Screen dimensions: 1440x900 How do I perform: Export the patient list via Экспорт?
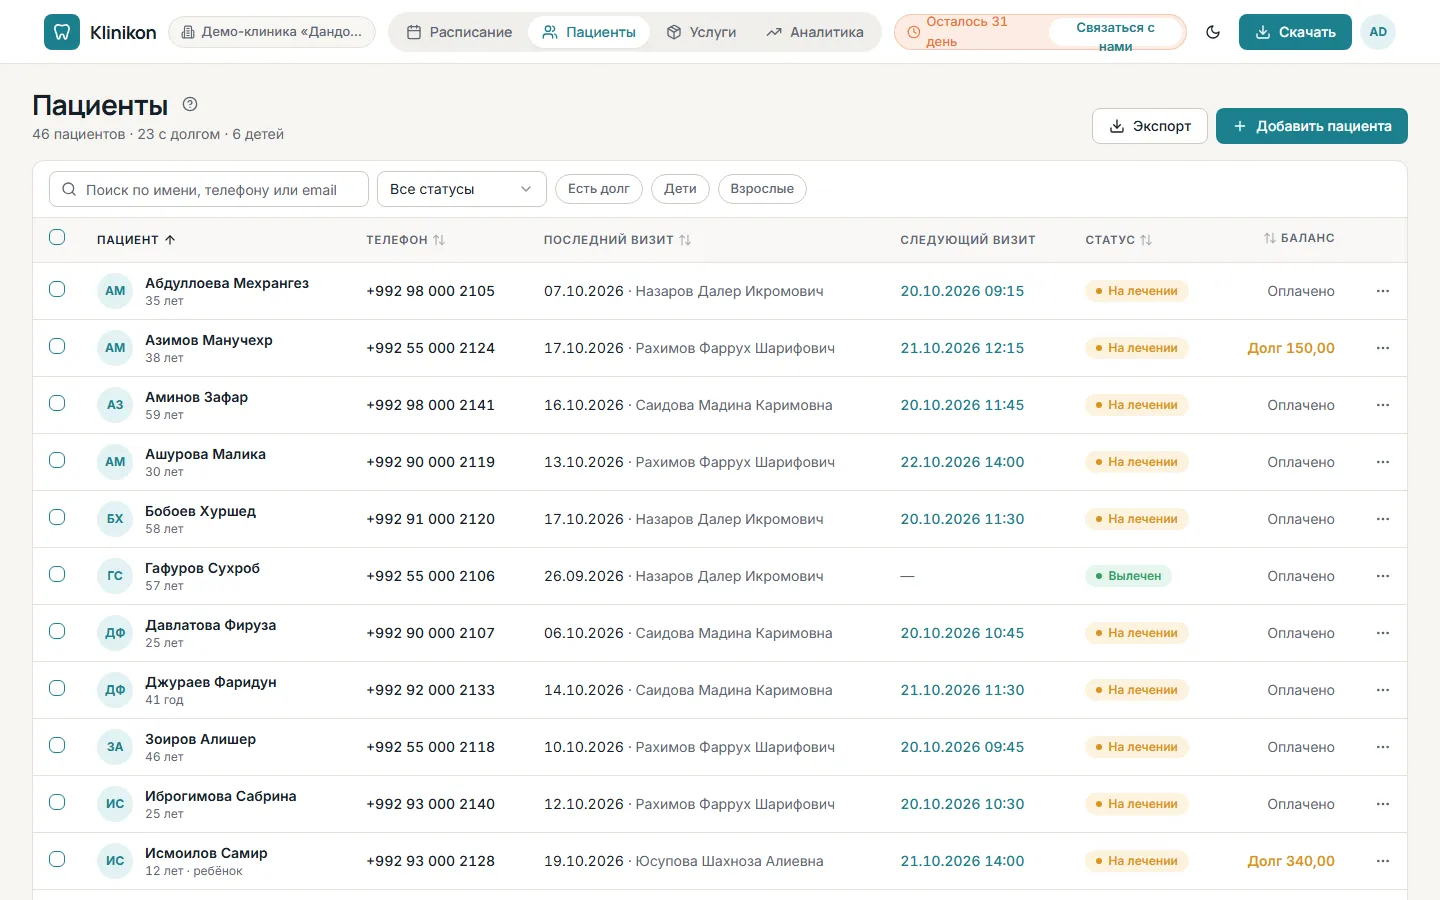[1150, 126]
